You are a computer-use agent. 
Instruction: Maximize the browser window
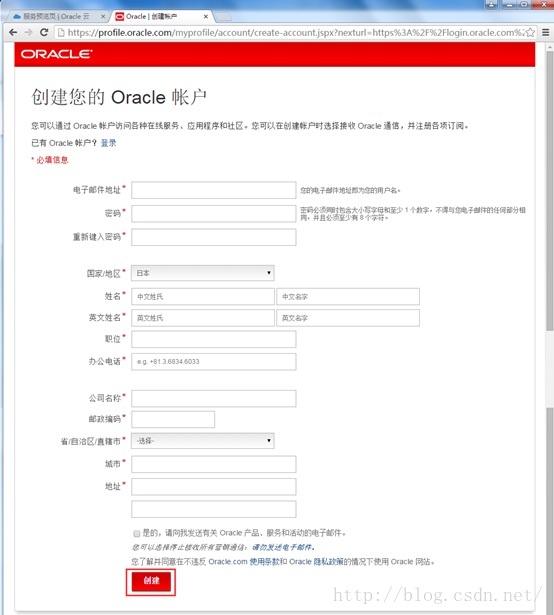coord(524,4)
